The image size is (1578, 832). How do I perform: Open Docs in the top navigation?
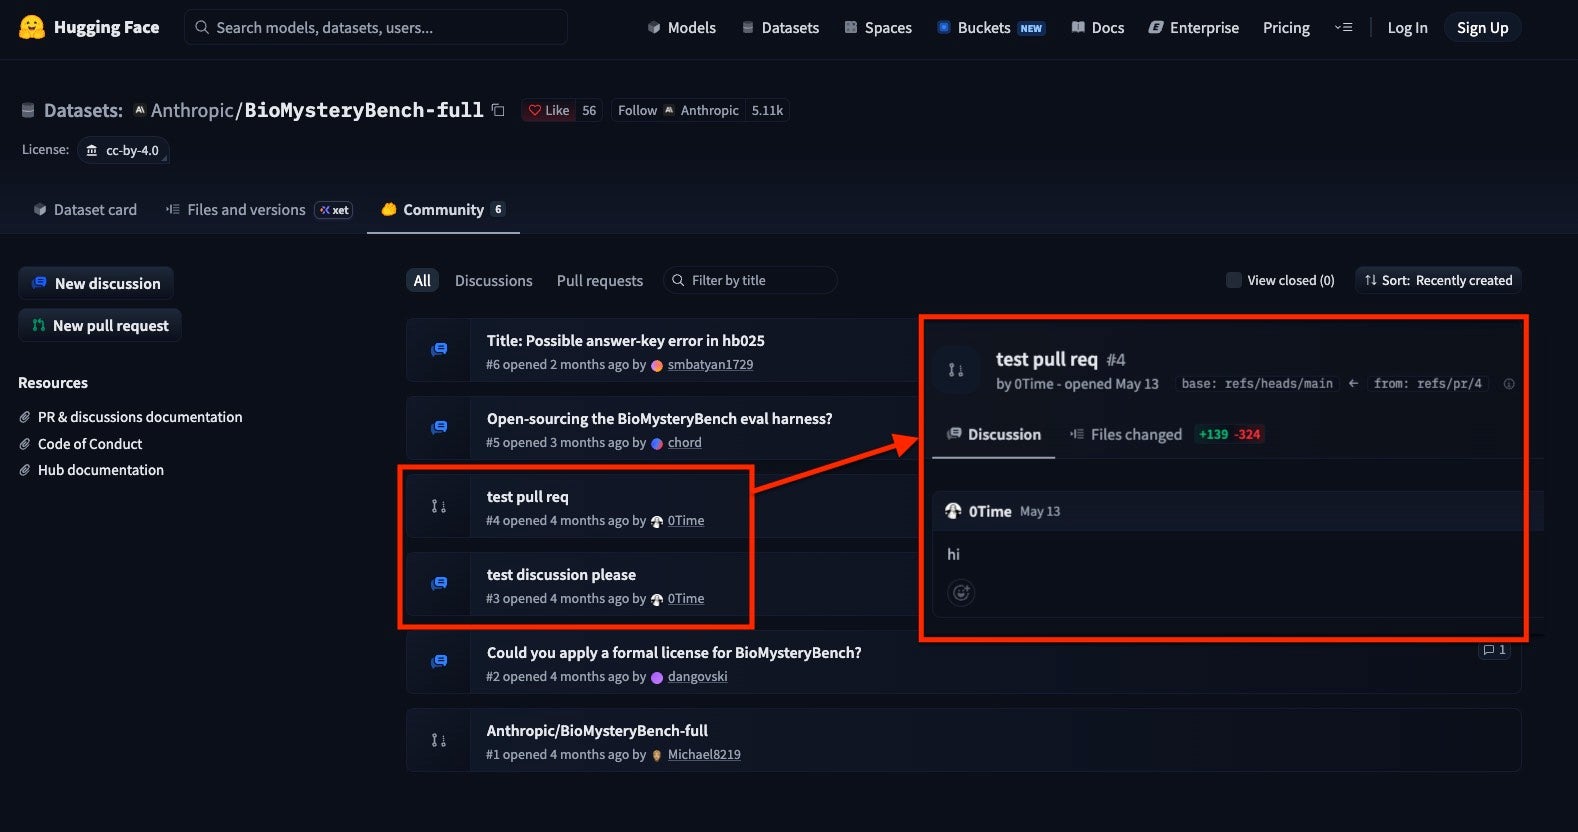(x=1098, y=28)
